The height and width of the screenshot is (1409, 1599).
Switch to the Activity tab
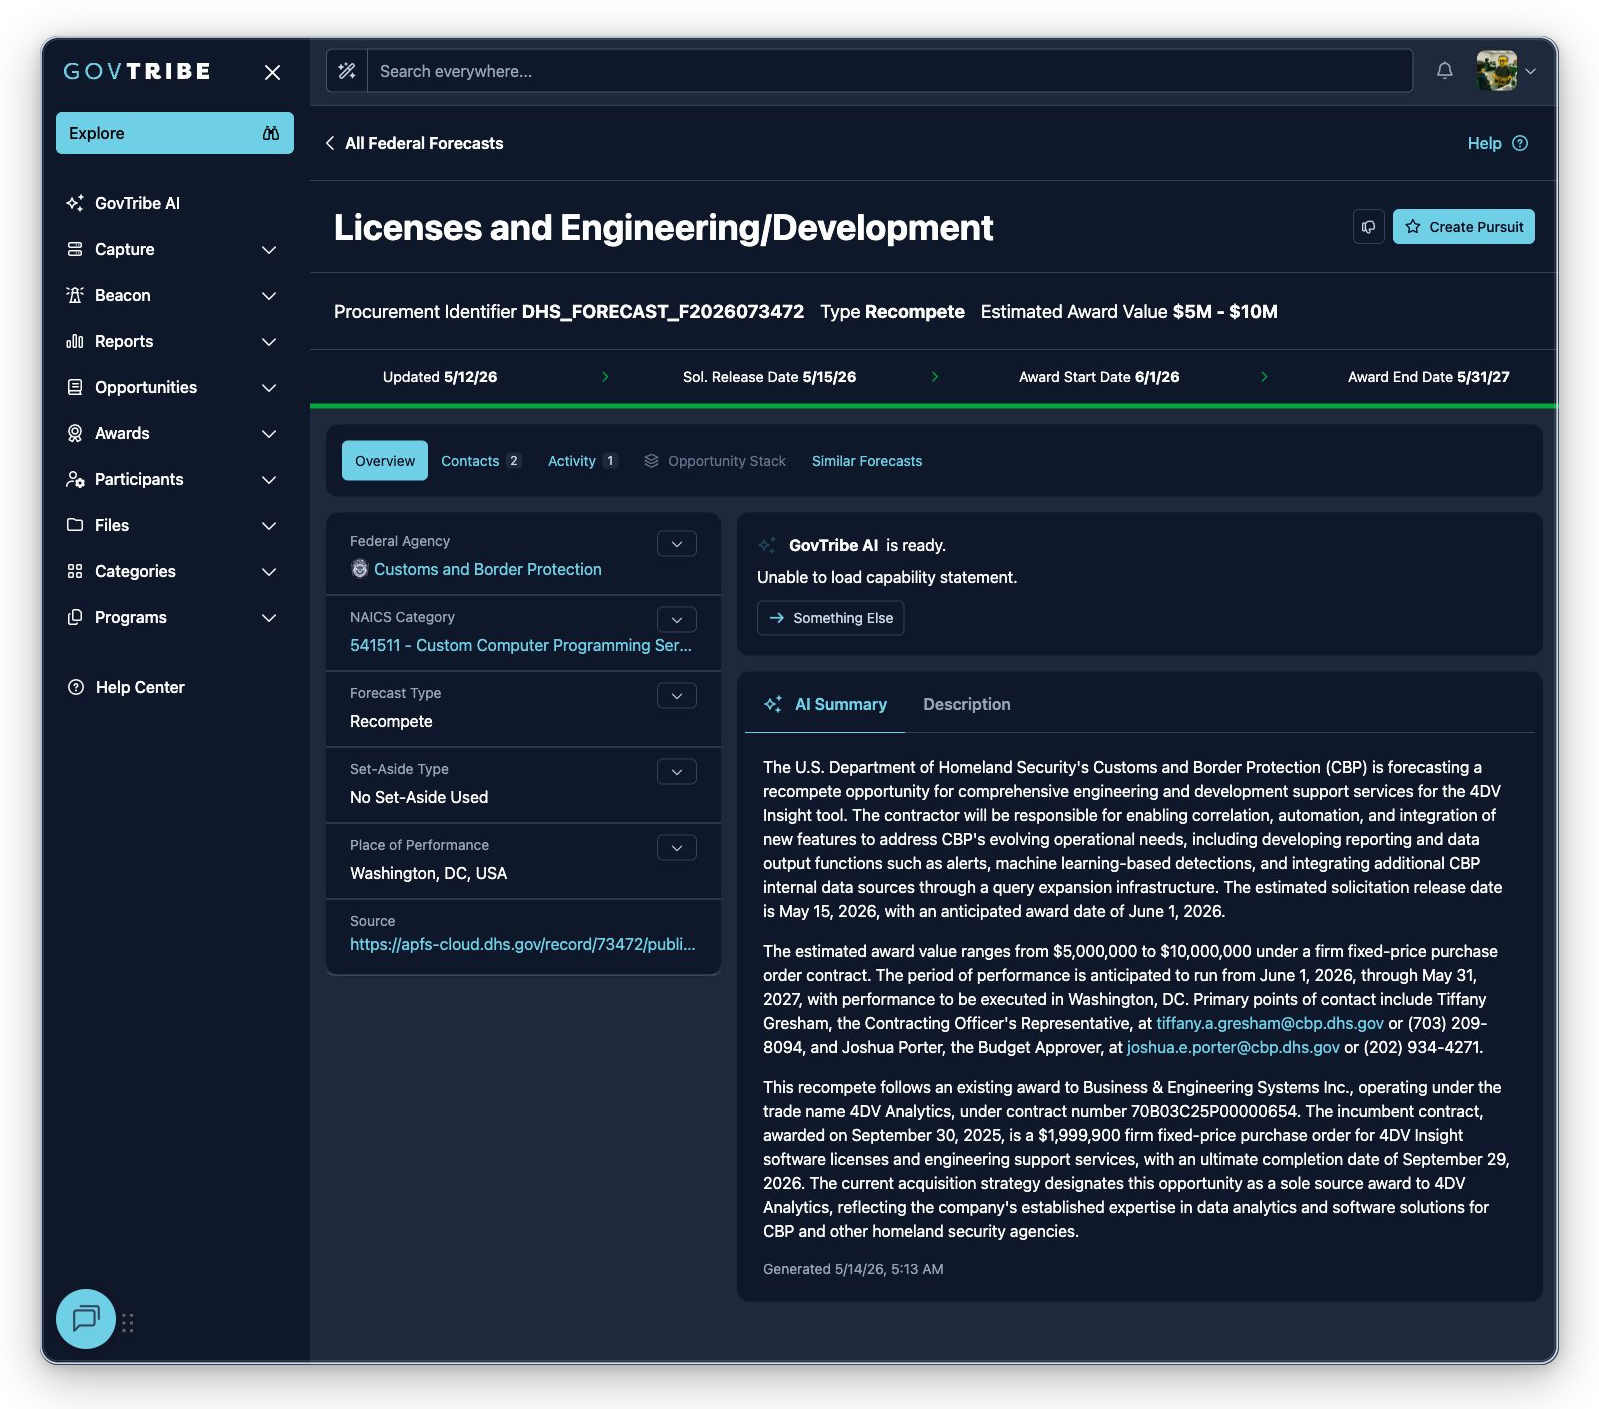click(x=583, y=461)
